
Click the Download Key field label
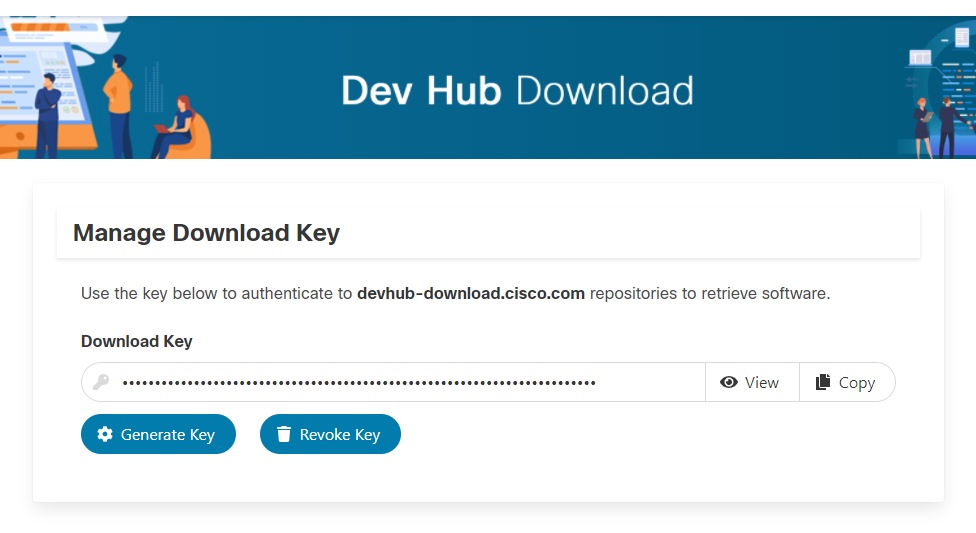tap(137, 341)
